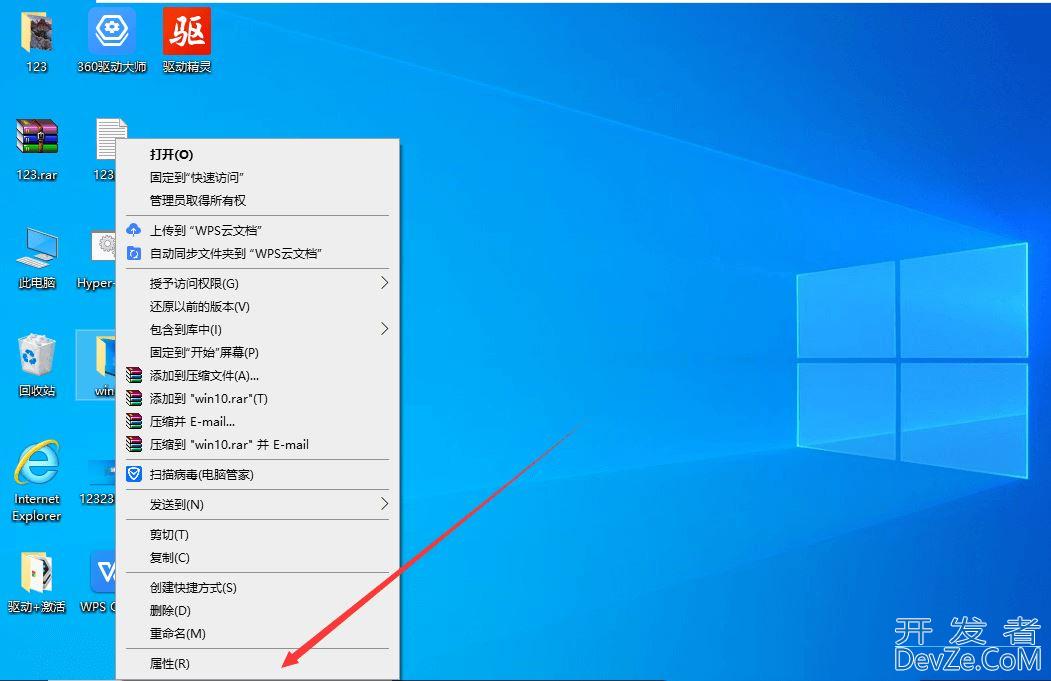
Task: Click WinRAR icon beside 压缩到 "win10.rar" 并 E-mail
Action: click(134, 444)
